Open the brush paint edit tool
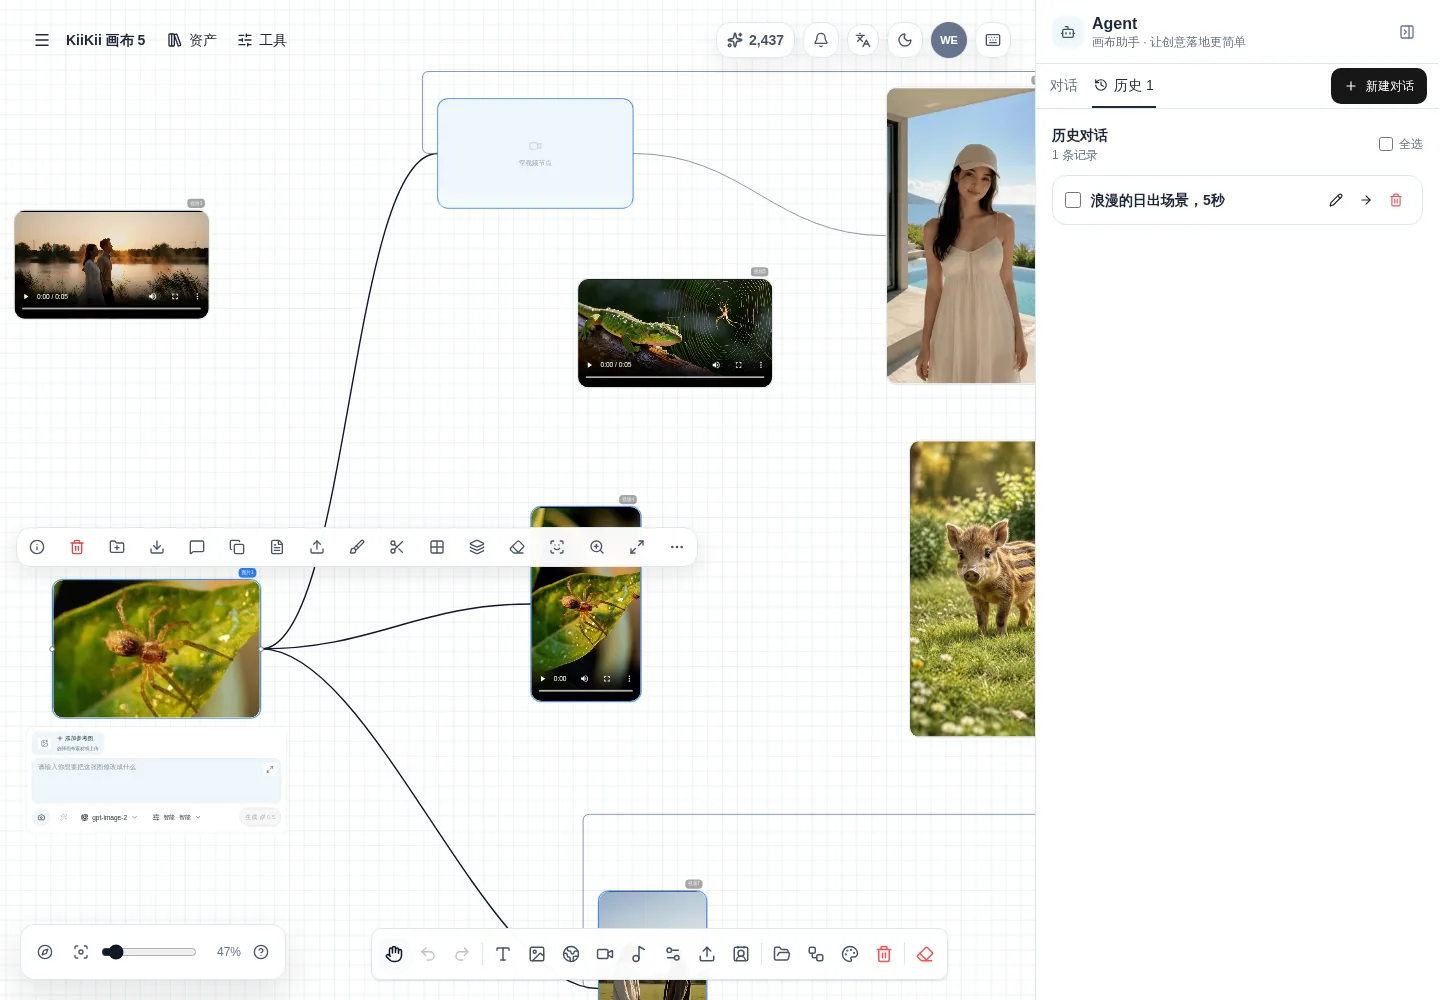 click(357, 547)
